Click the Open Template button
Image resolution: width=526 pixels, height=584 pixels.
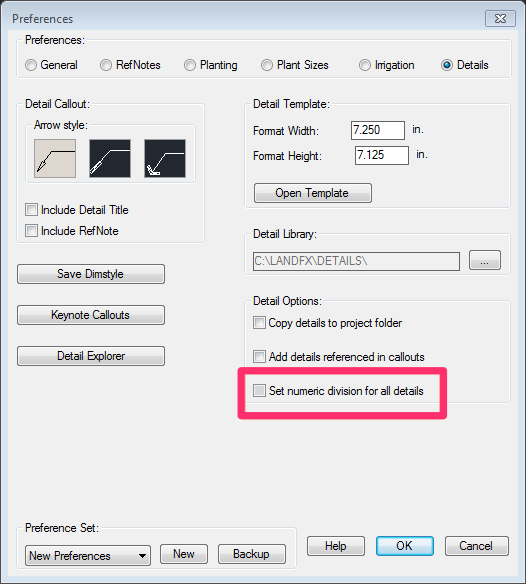(x=313, y=193)
